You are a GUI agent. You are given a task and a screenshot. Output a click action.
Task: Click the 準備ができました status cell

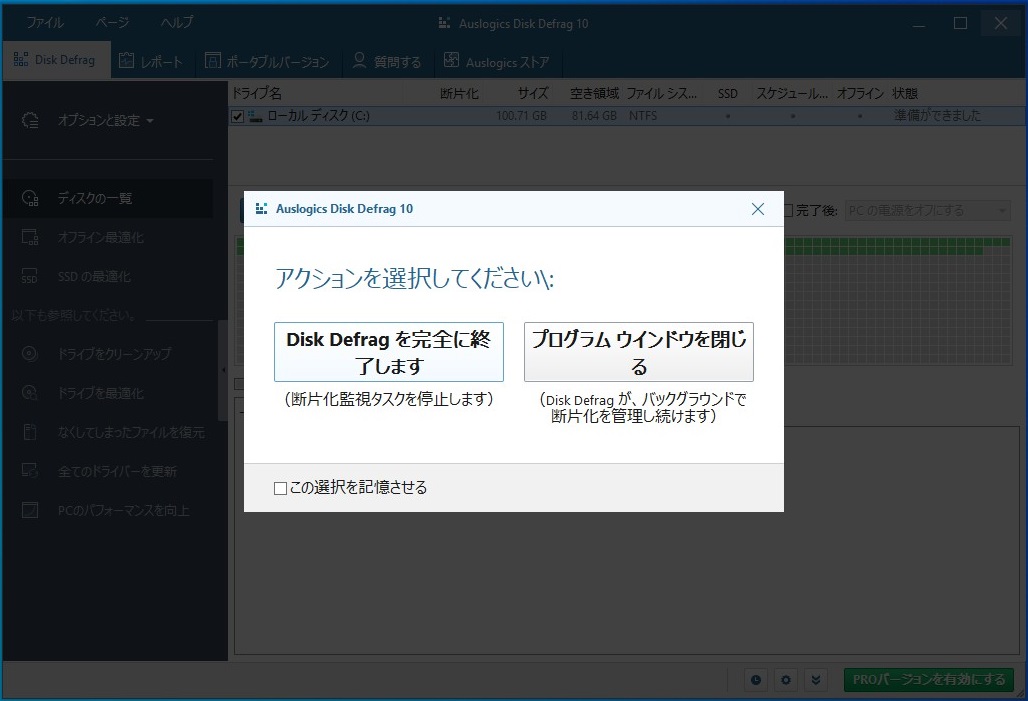(x=938, y=115)
